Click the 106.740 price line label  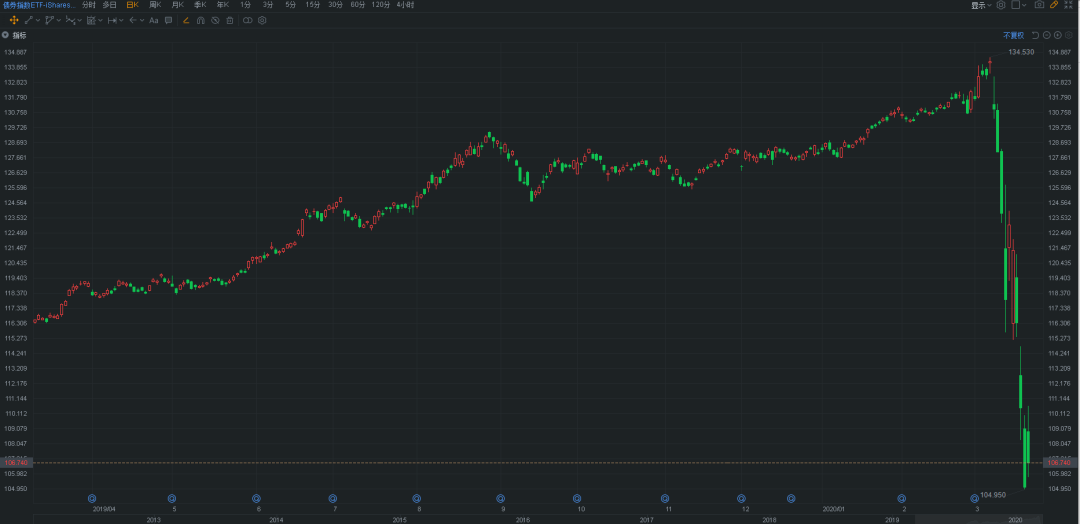point(17,463)
